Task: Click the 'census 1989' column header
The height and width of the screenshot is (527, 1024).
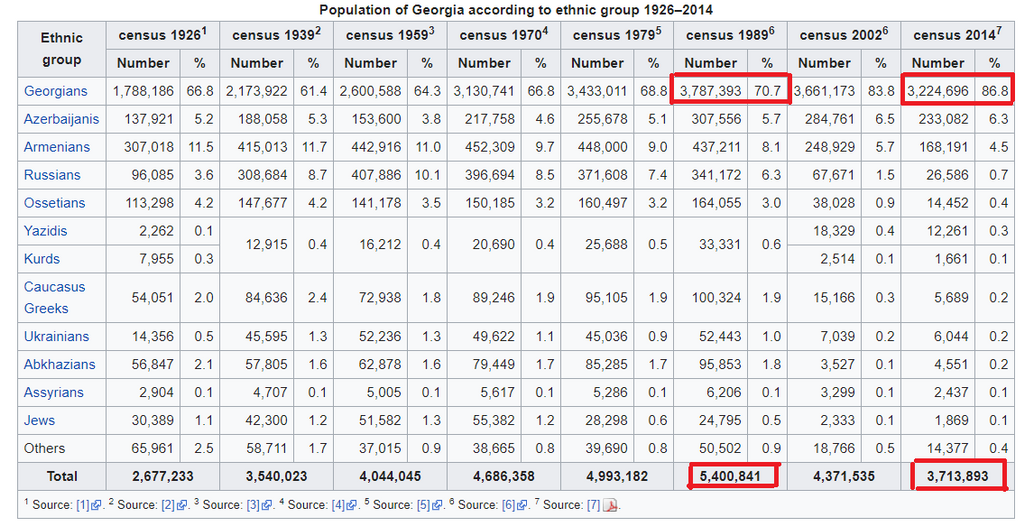Action: 730,35
